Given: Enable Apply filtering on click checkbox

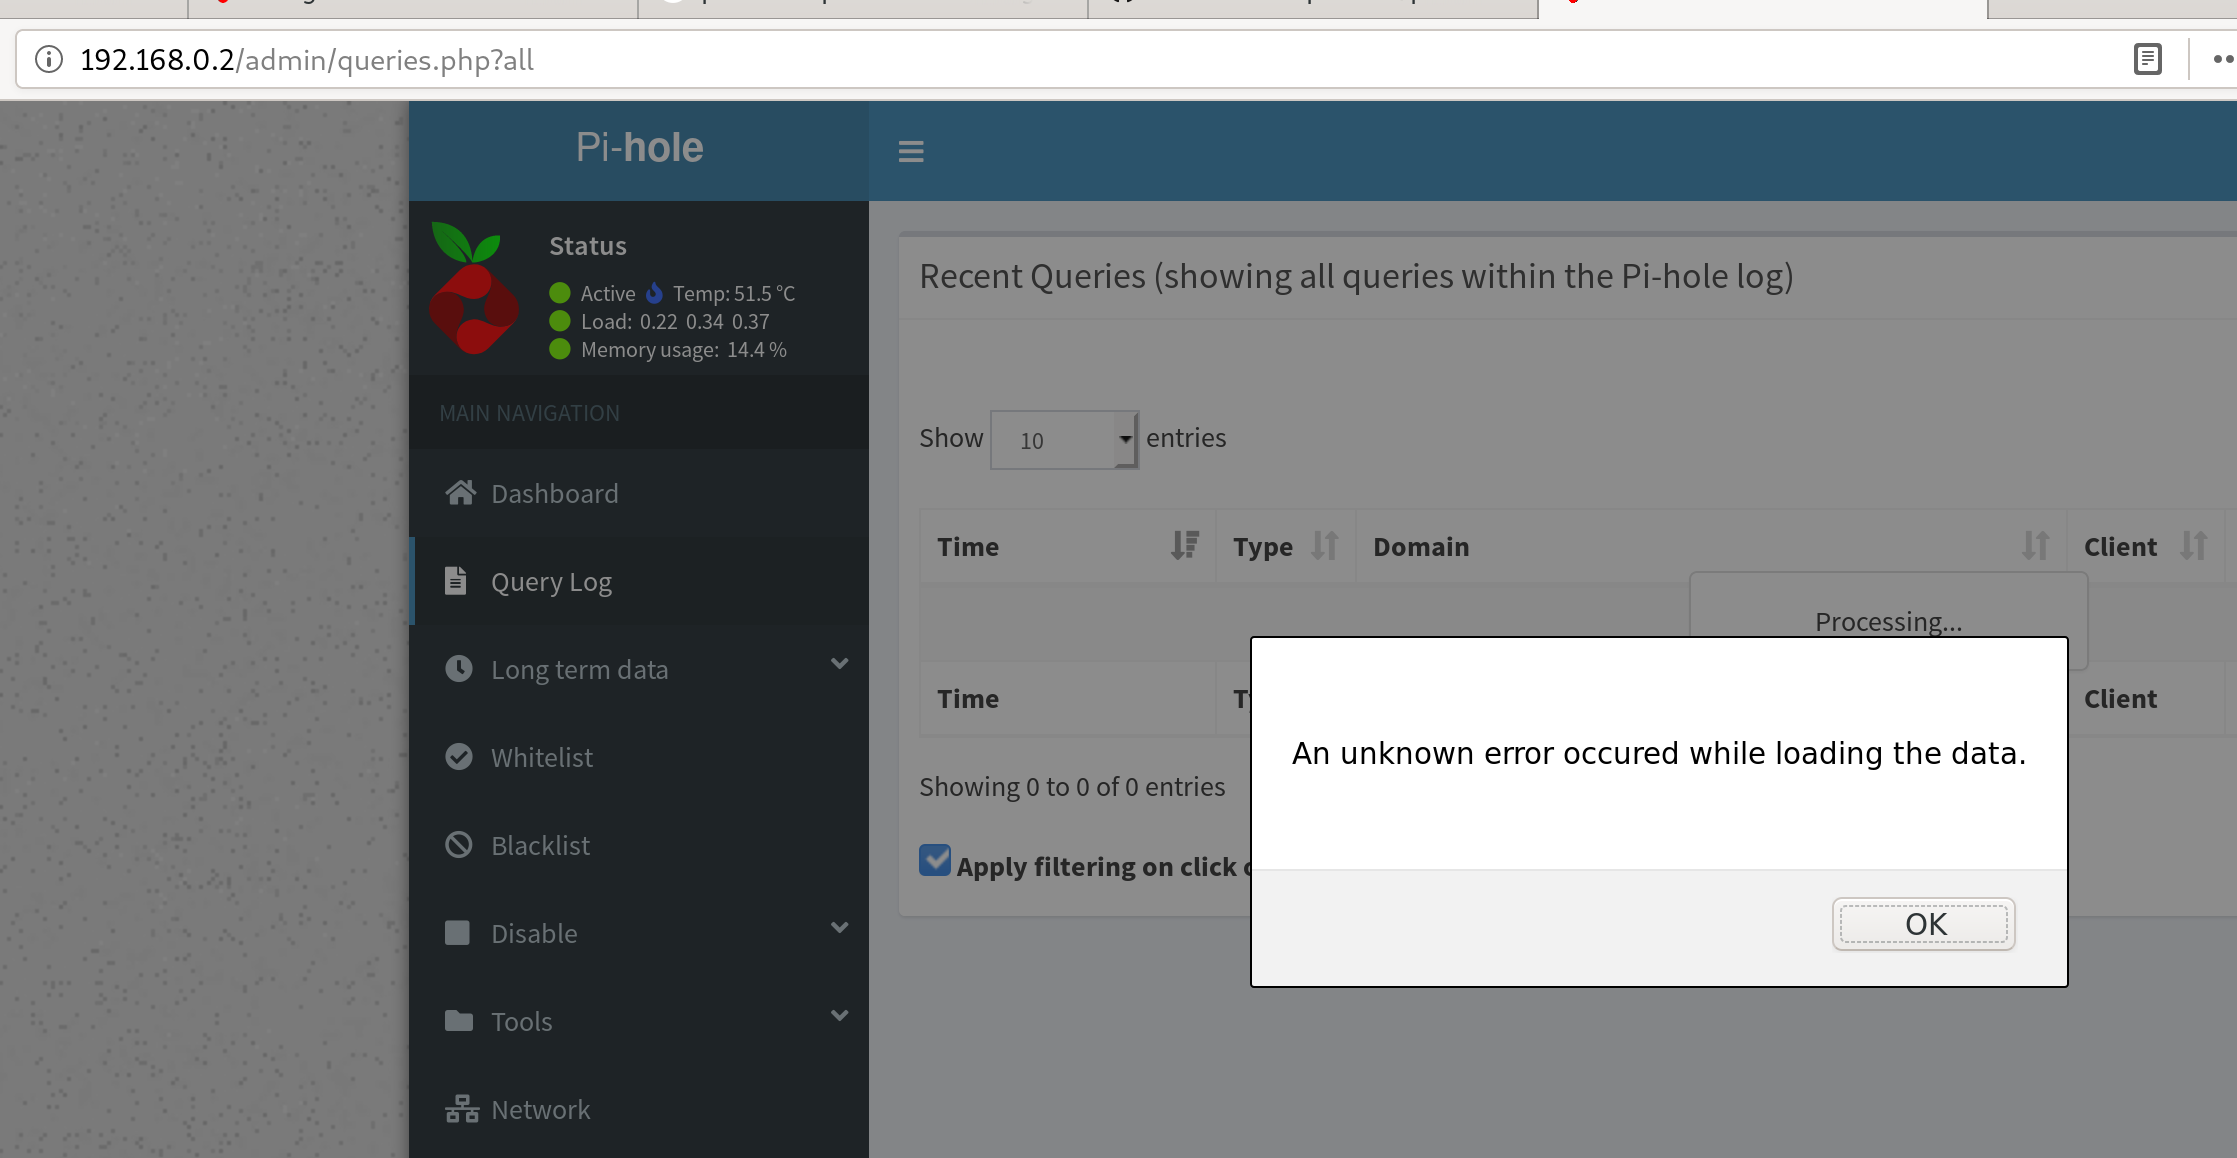Looking at the screenshot, I should tap(935, 860).
